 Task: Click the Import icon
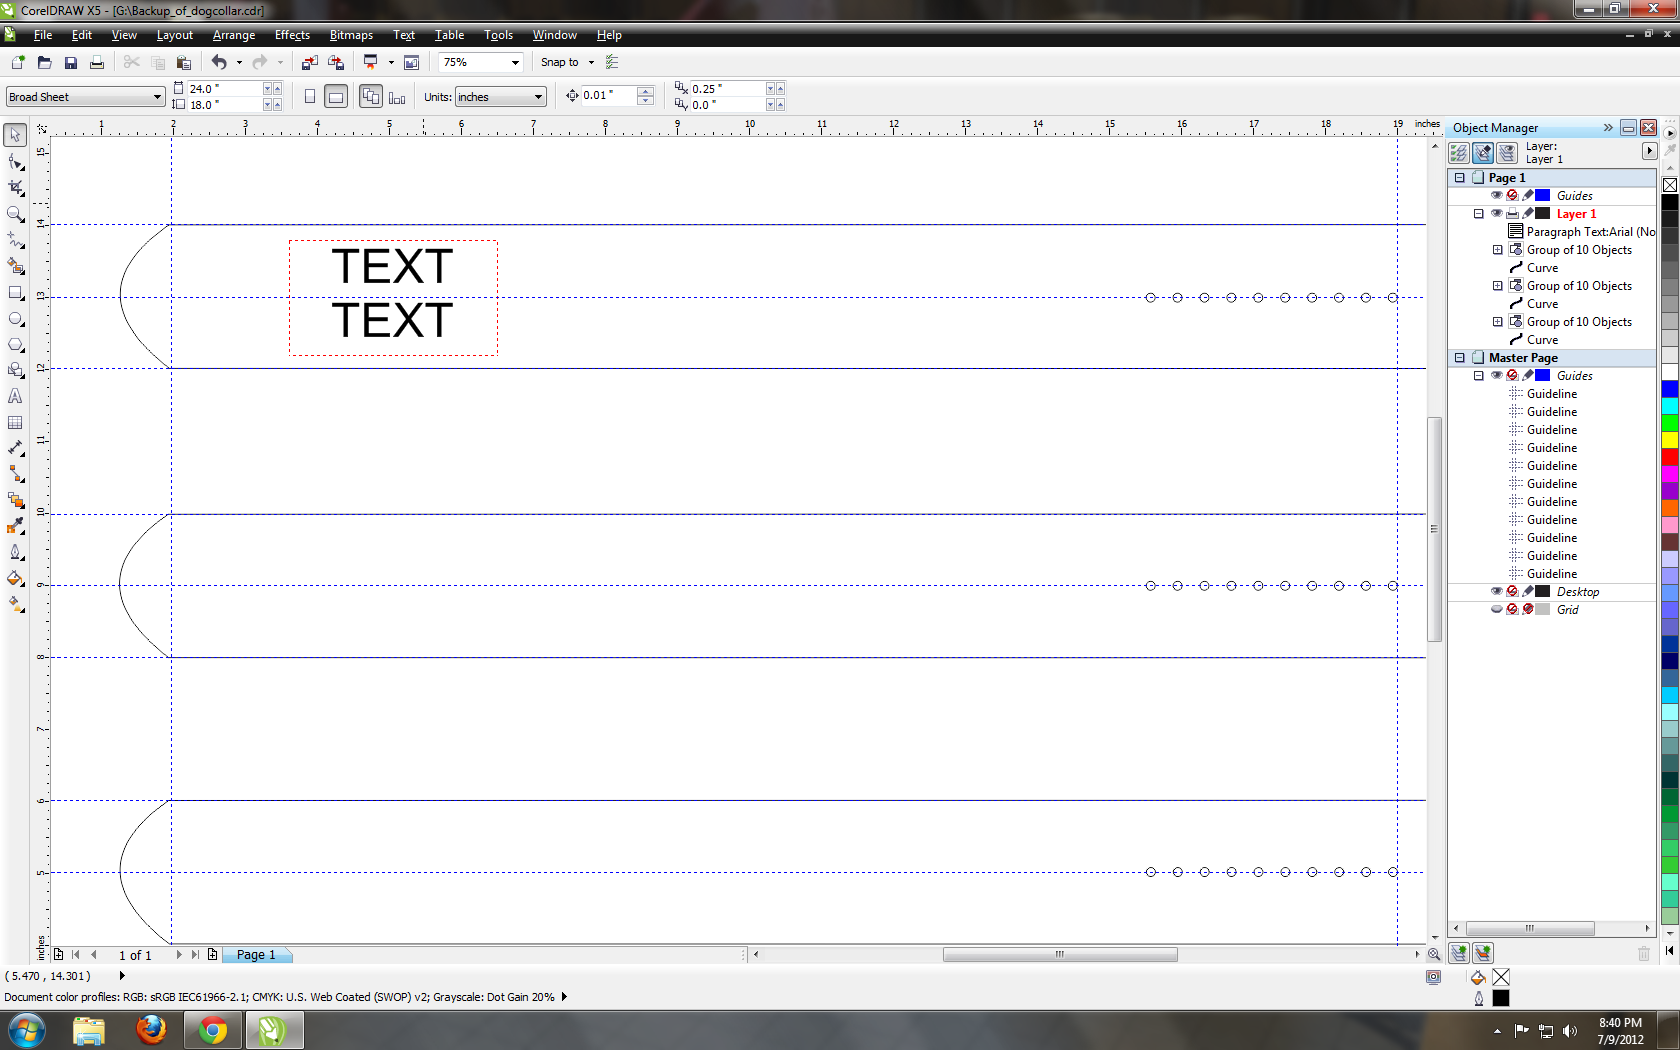click(309, 62)
